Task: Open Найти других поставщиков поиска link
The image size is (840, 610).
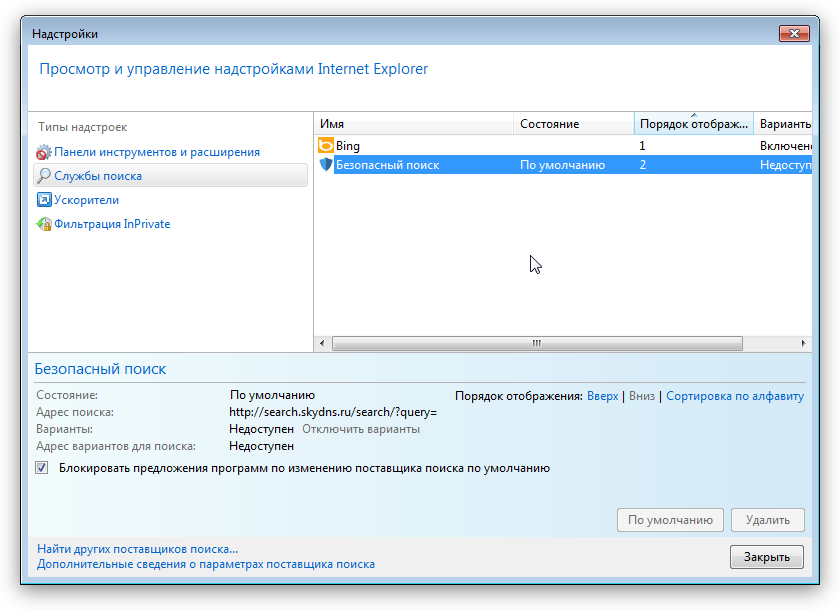Action: [x=137, y=549]
